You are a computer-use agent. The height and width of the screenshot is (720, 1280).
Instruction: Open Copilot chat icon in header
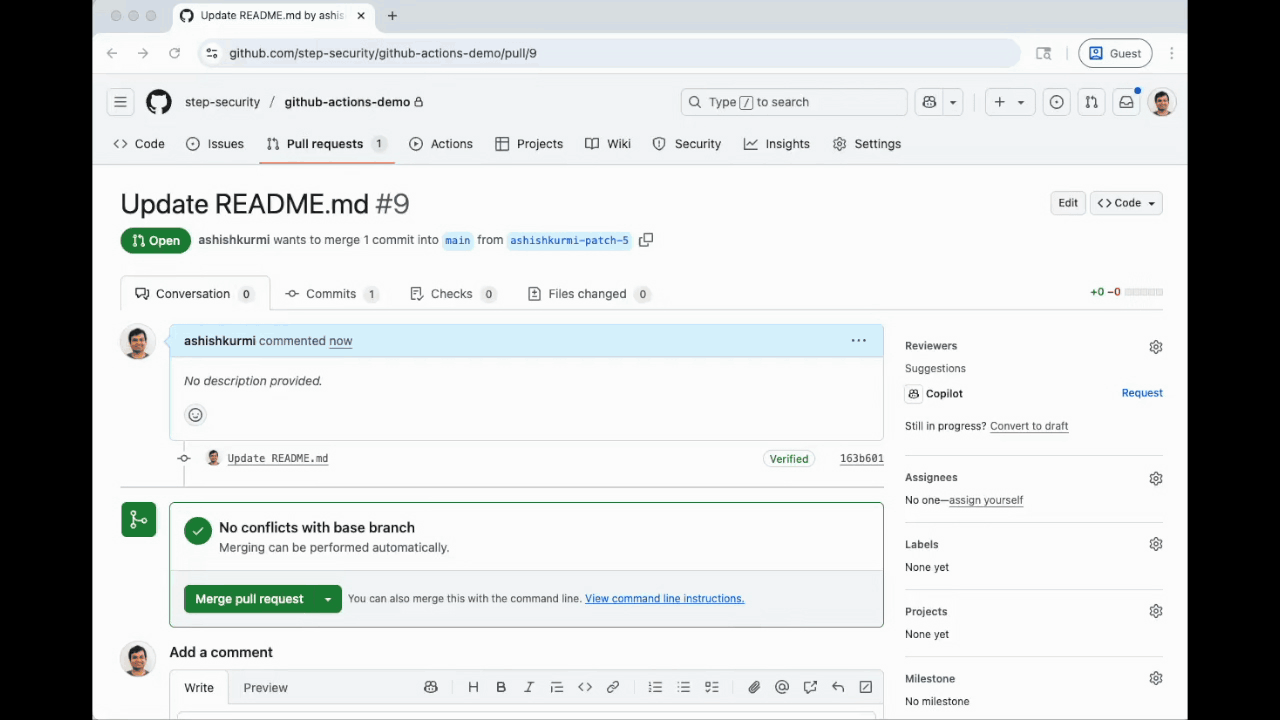930,102
